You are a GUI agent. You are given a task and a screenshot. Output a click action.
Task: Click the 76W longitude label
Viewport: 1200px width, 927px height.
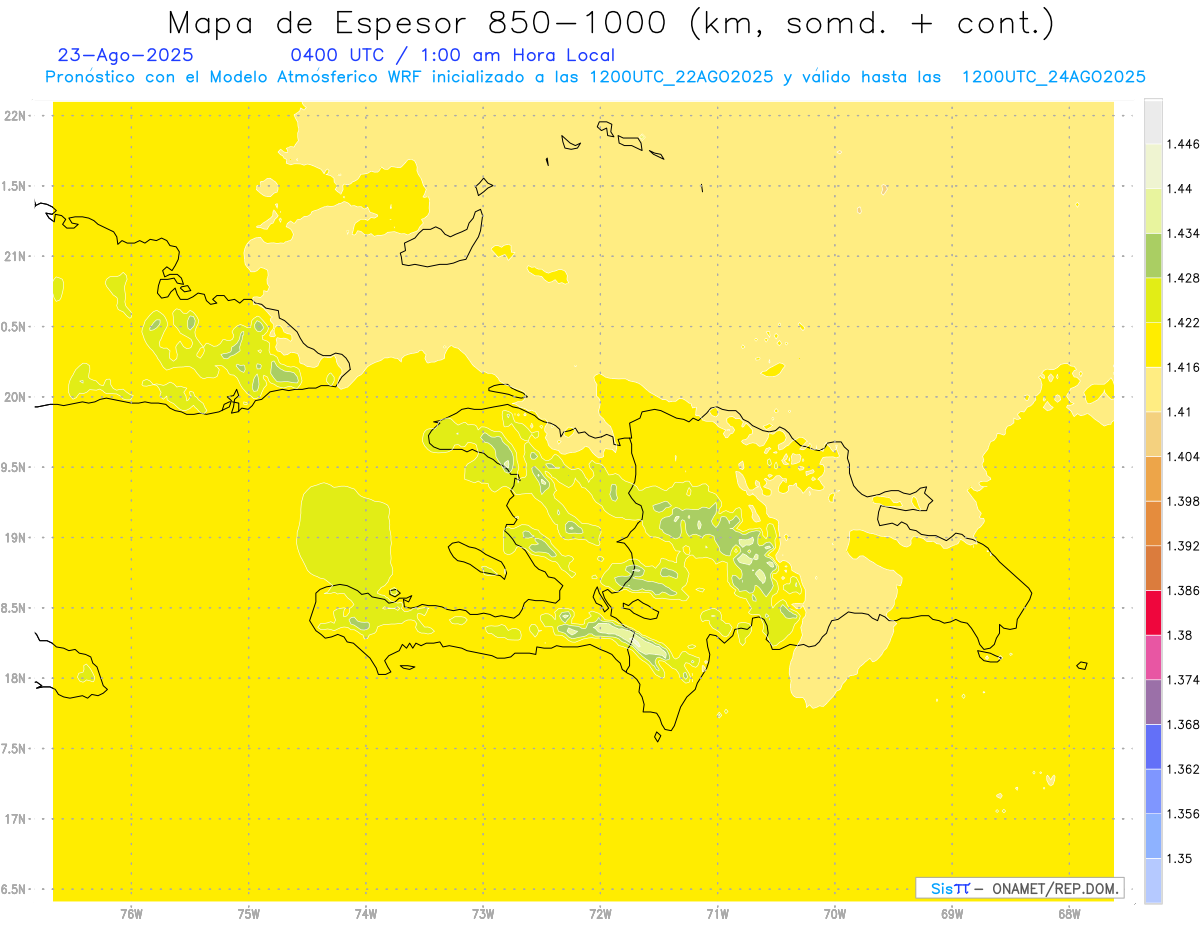click(131, 913)
